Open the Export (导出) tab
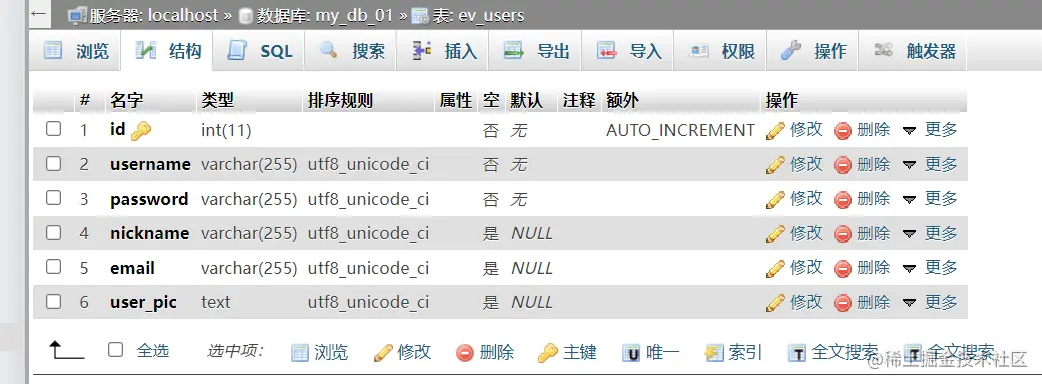The image size is (1042, 384). click(x=536, y=51)
